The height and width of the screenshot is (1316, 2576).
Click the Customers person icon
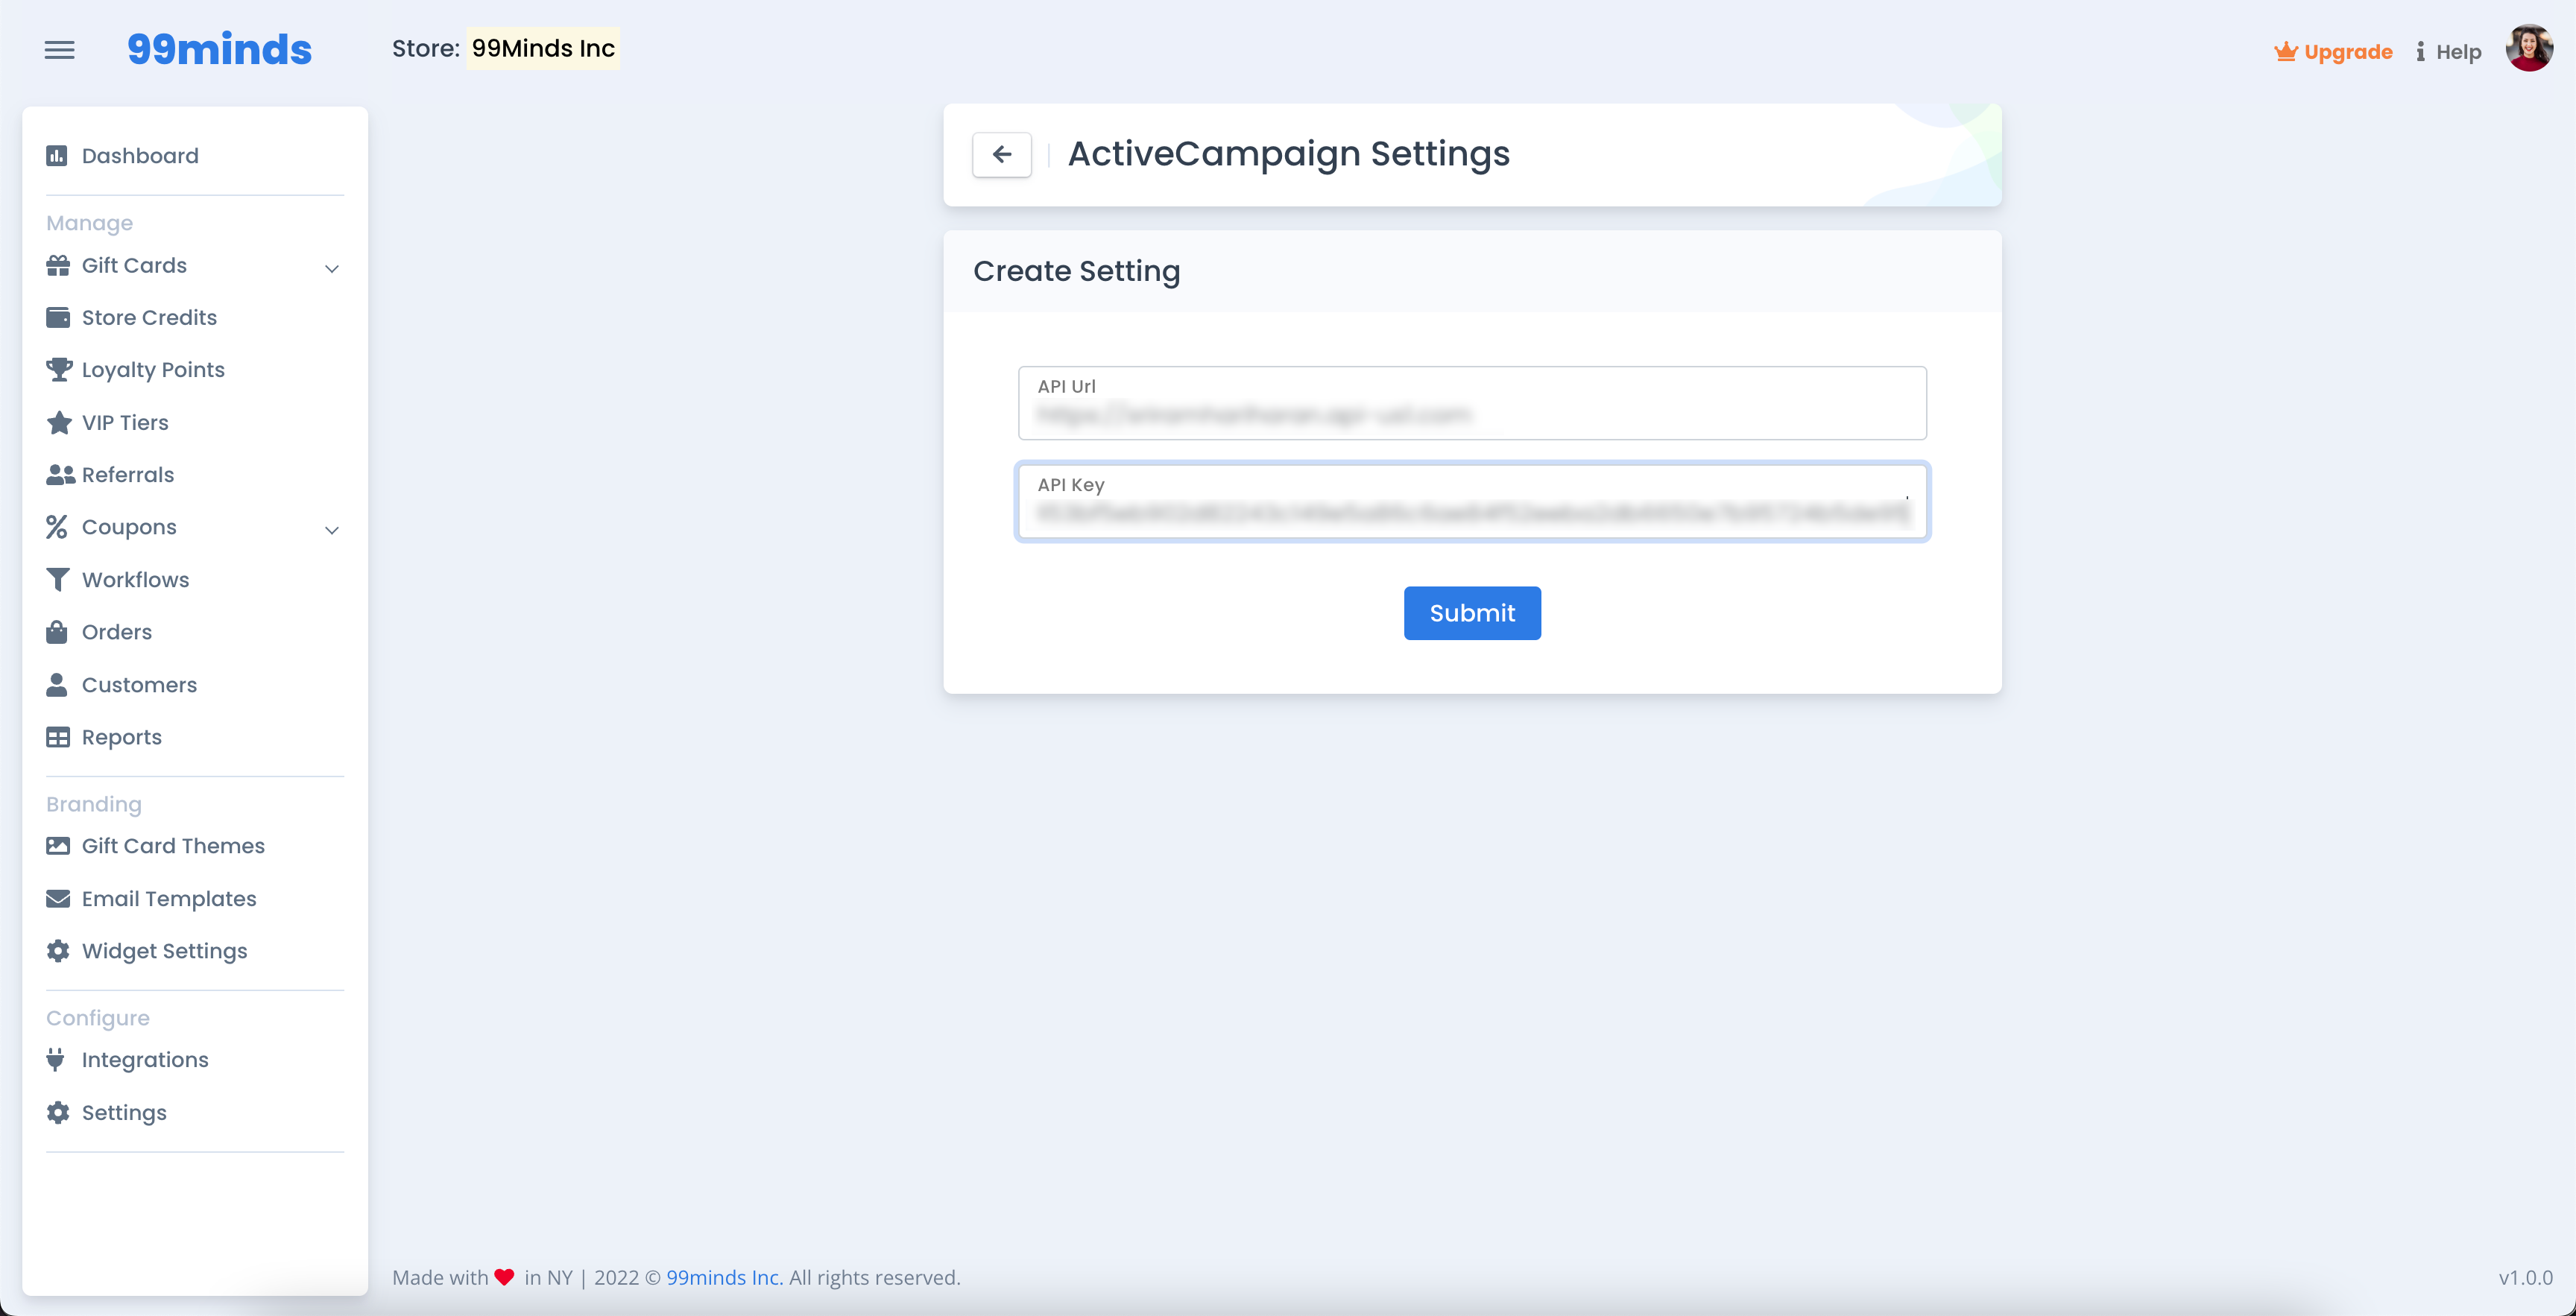click(x=57, y=685)
